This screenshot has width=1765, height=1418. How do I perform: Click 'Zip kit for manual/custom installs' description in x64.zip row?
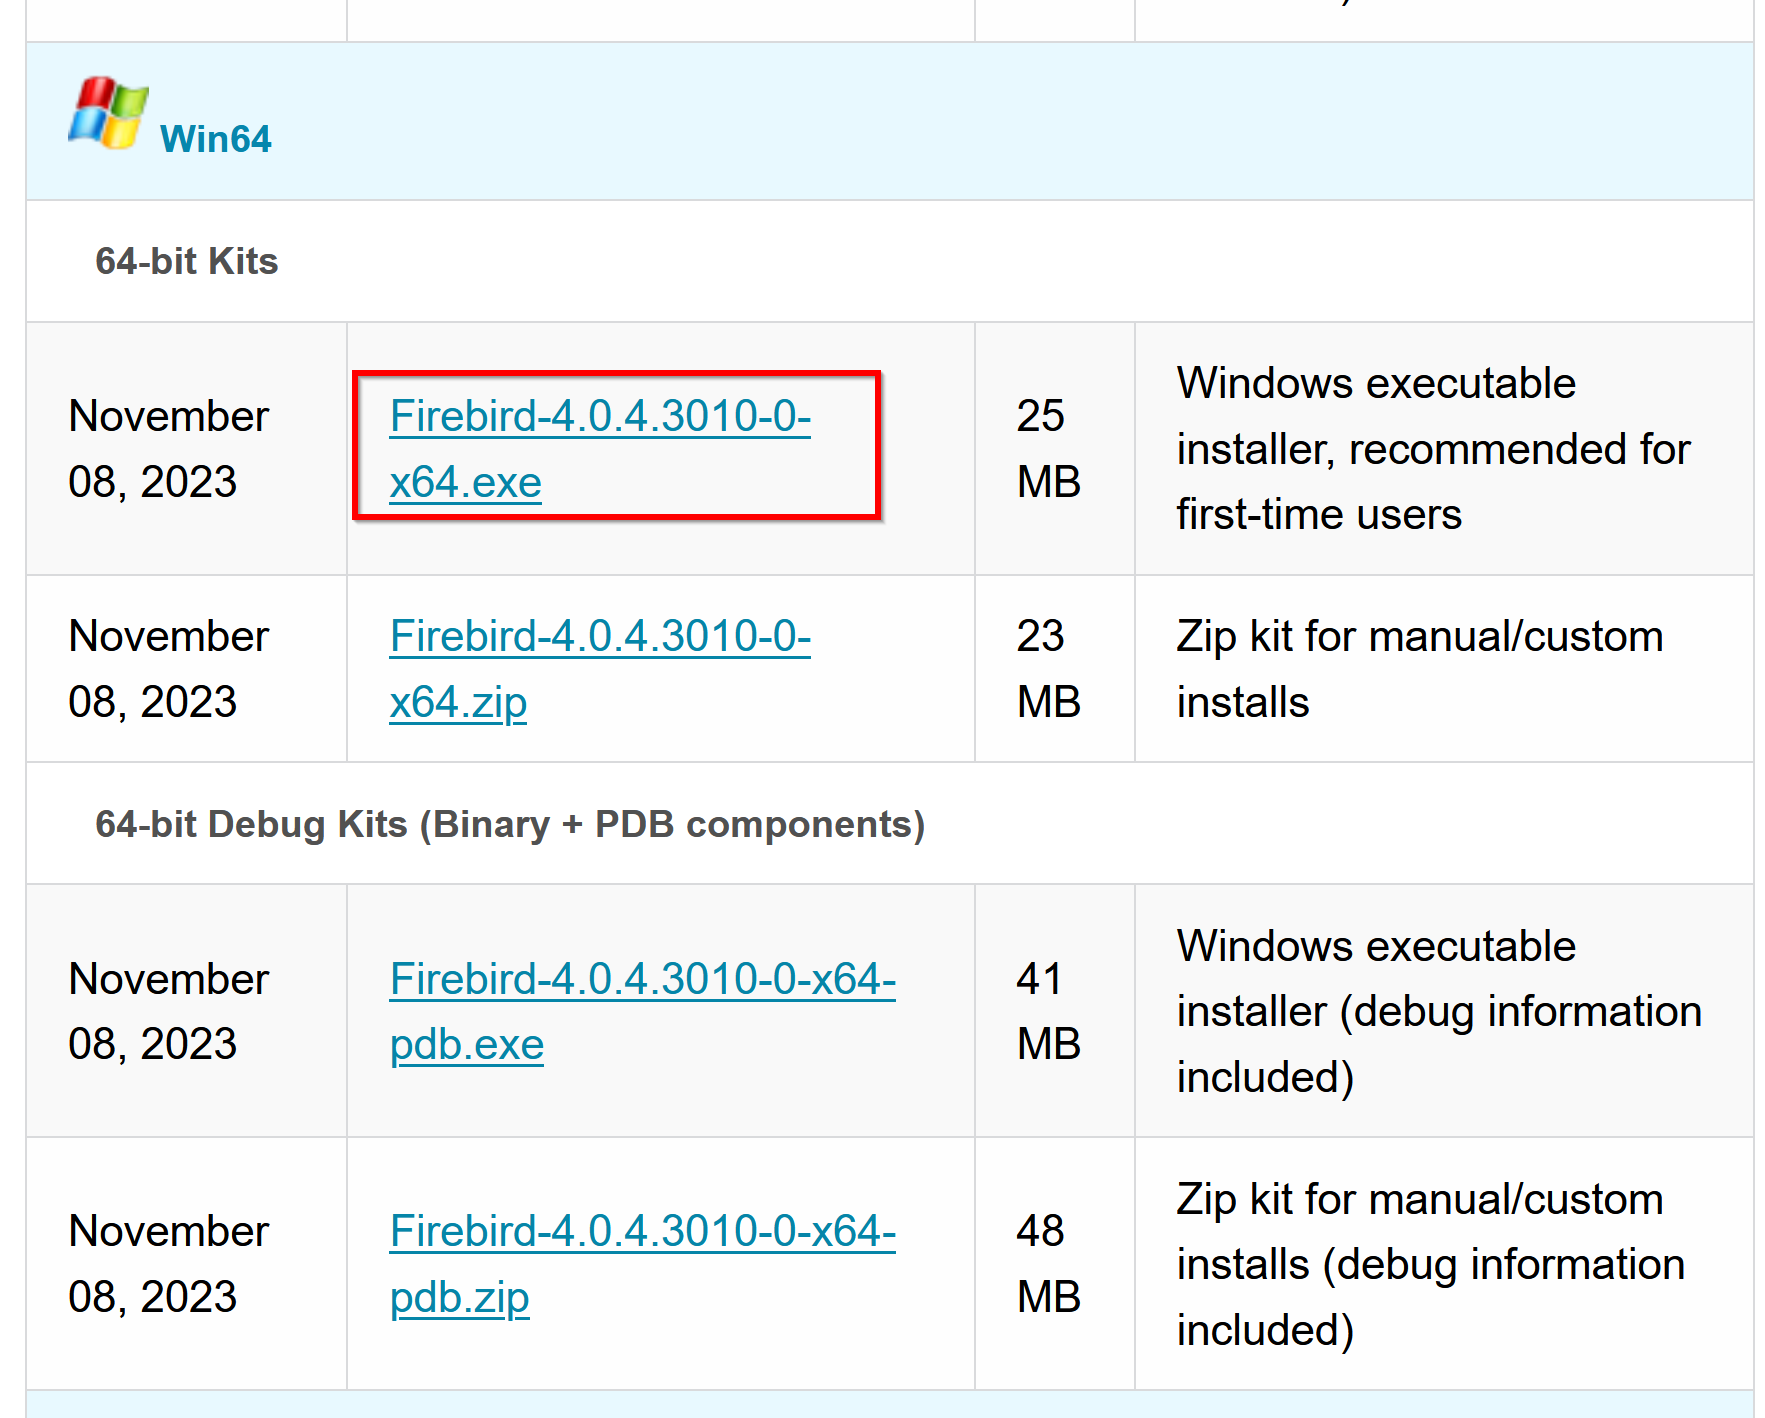(x=1420, y=669)
